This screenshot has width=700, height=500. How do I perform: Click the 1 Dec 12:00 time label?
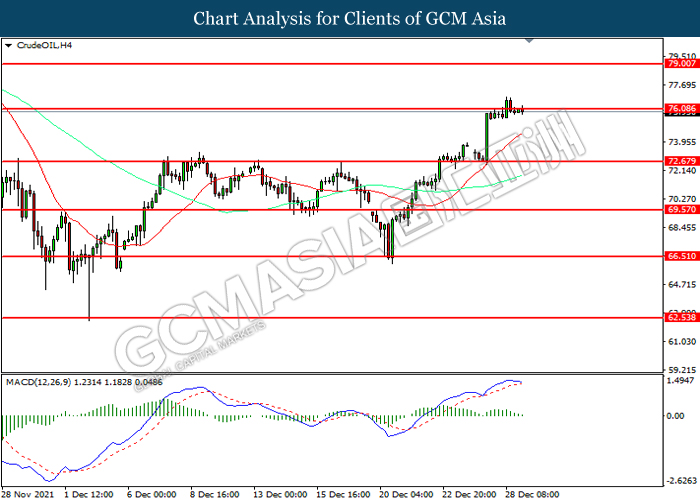(89, 494)
